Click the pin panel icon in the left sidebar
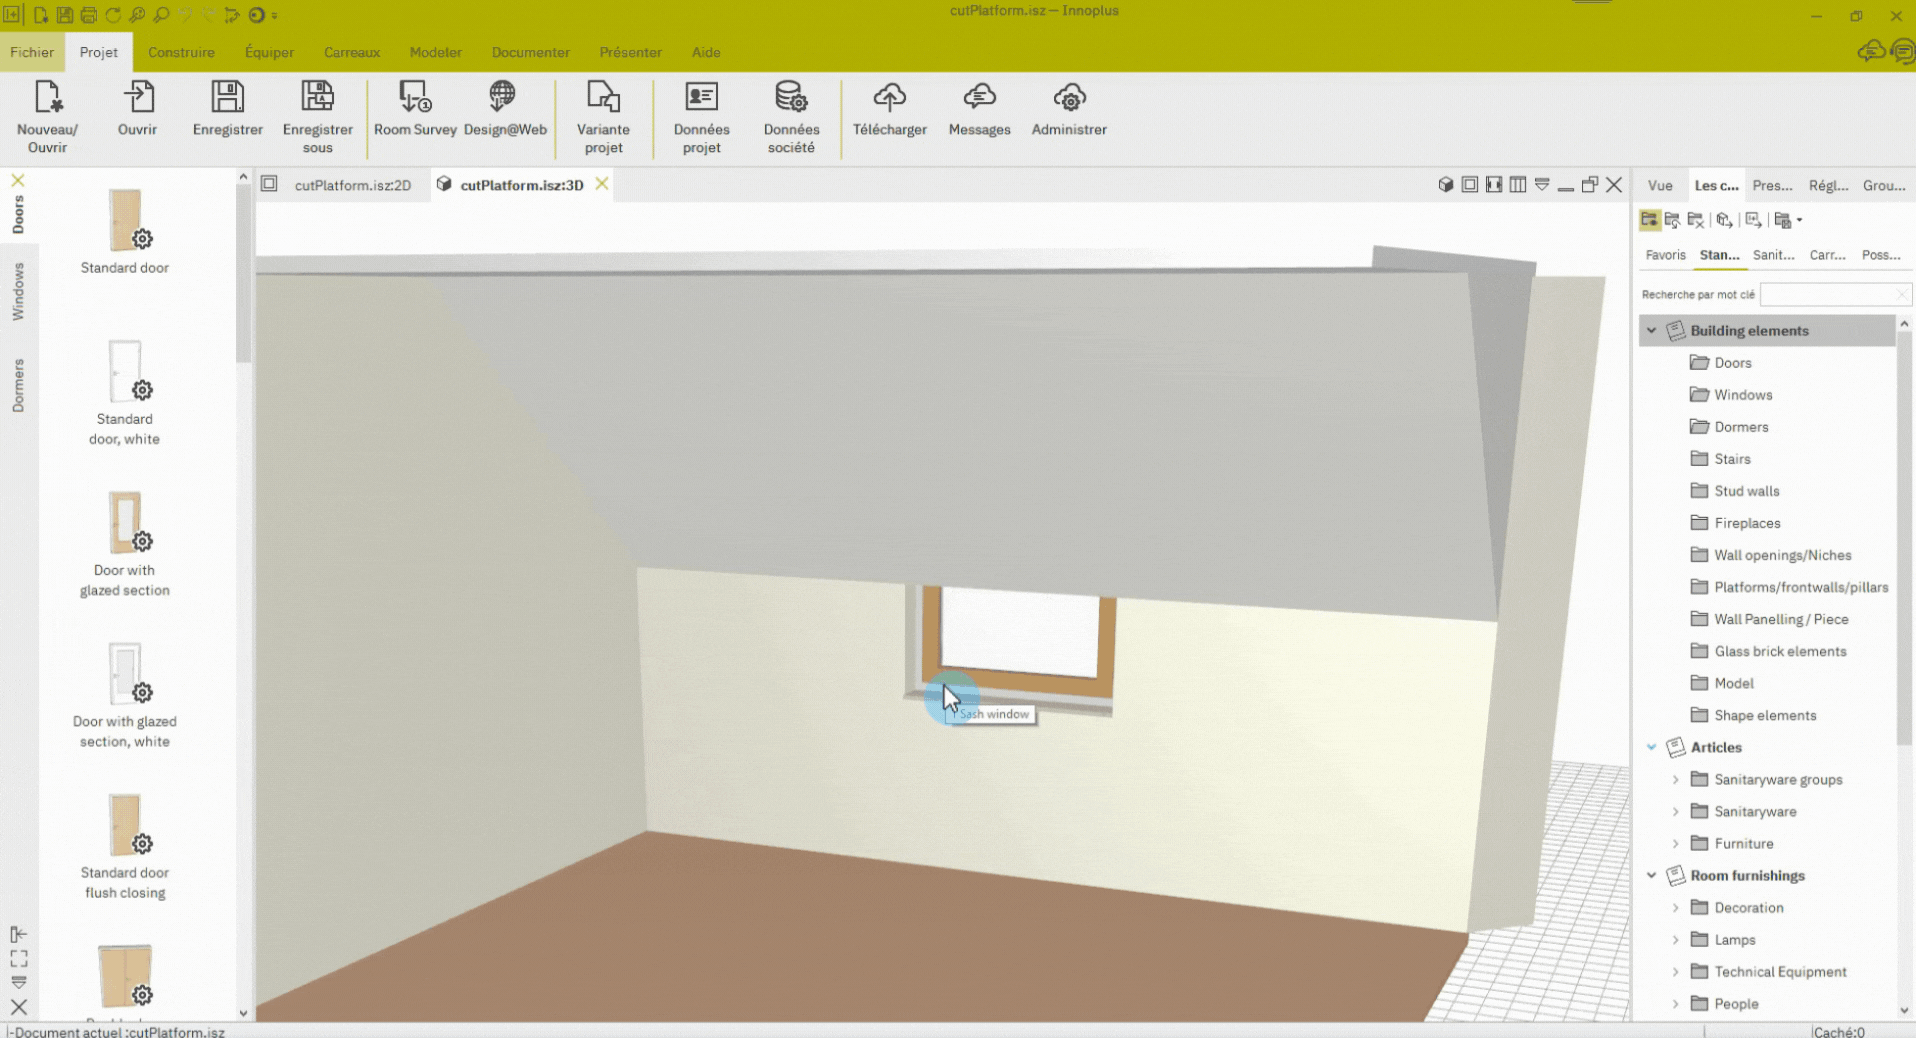The height and width of the screenshot is (1038, 1916). click(19, 934)
